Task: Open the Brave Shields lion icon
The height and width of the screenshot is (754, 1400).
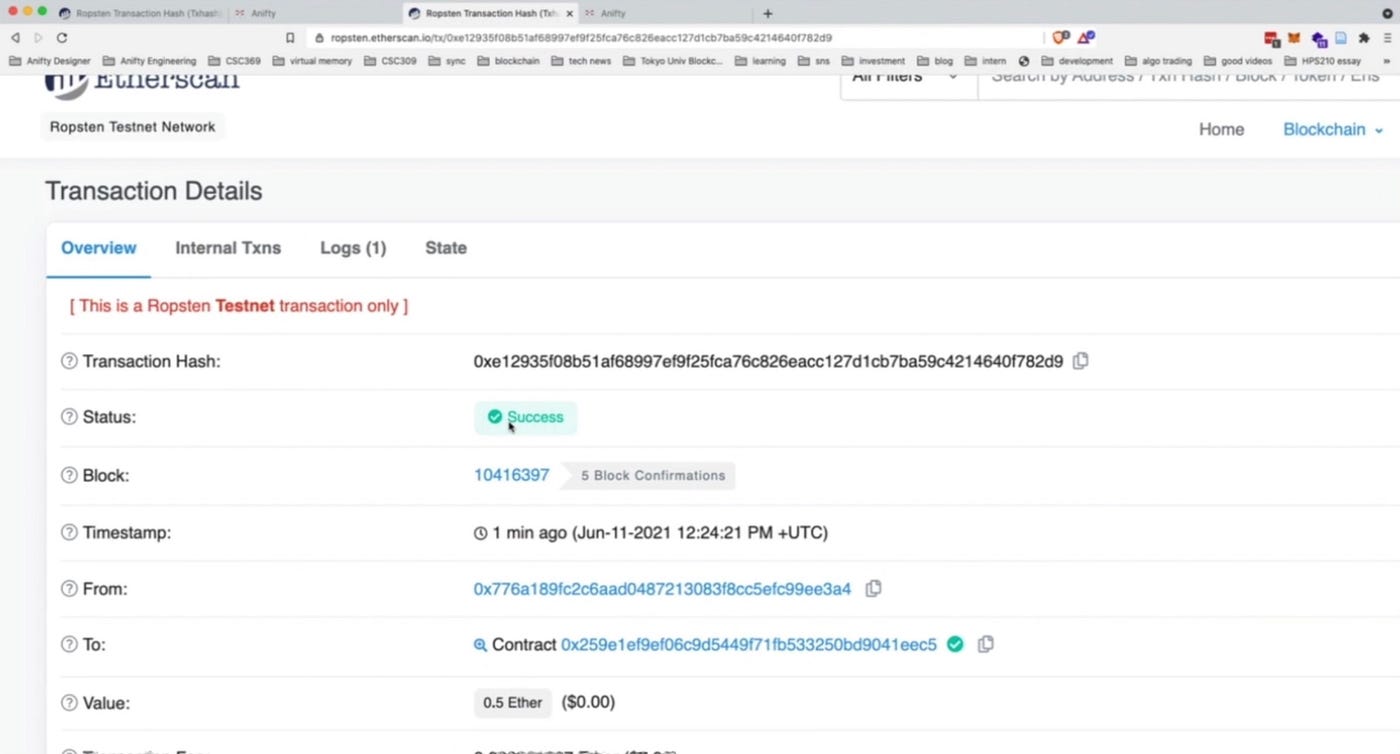Action: 1060,38
